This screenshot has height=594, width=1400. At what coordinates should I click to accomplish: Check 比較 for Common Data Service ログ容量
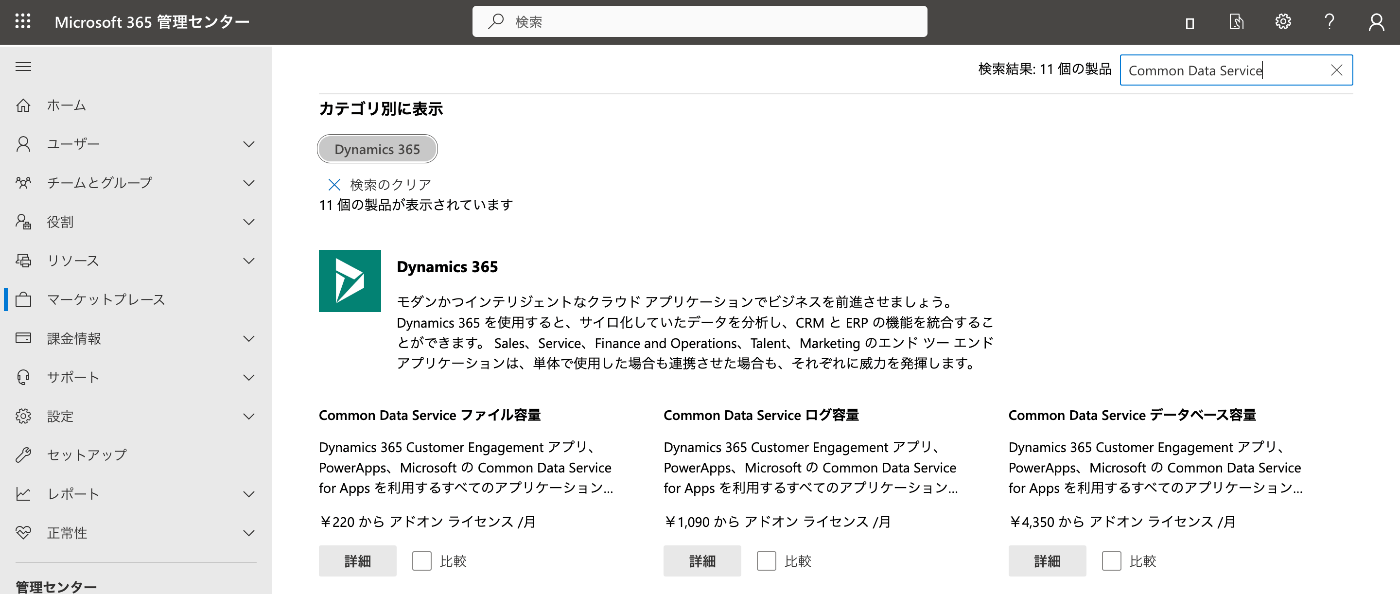tap(767, 561)
